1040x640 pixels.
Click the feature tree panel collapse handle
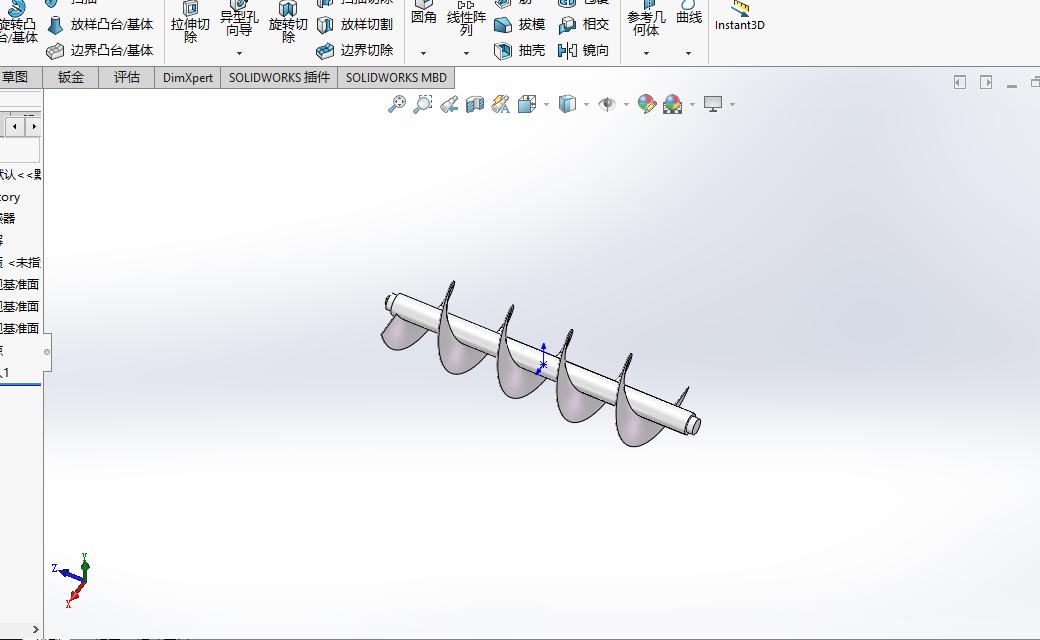(x=47, y=352)
